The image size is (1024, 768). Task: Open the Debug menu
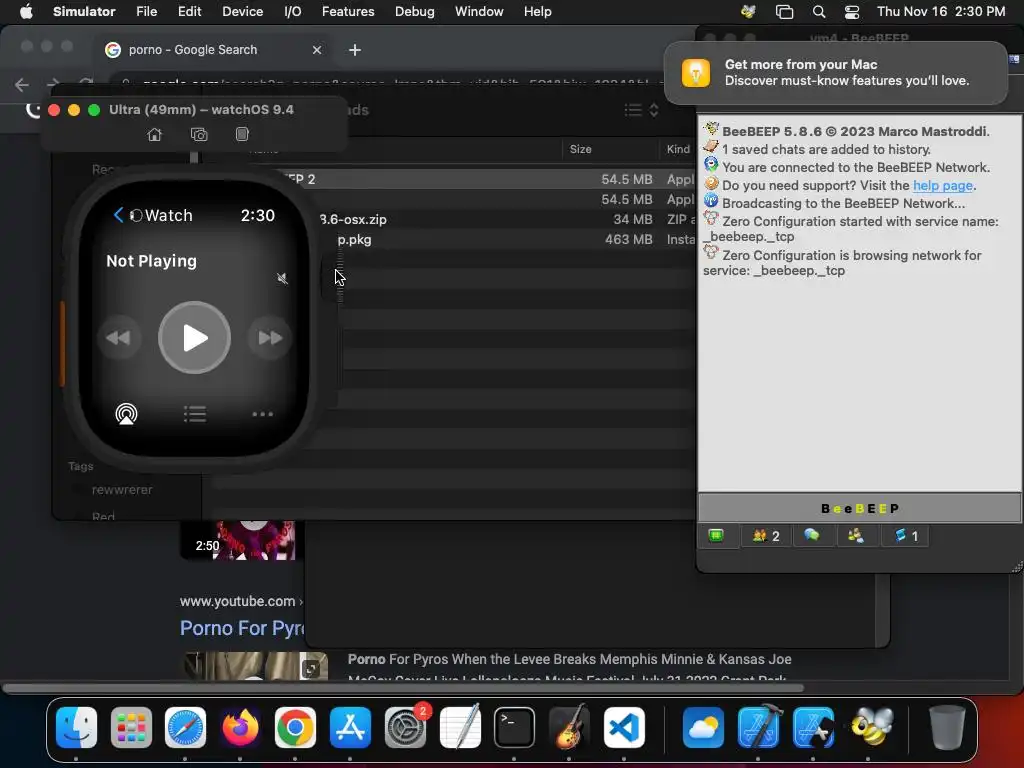click(x=415, y=12)
